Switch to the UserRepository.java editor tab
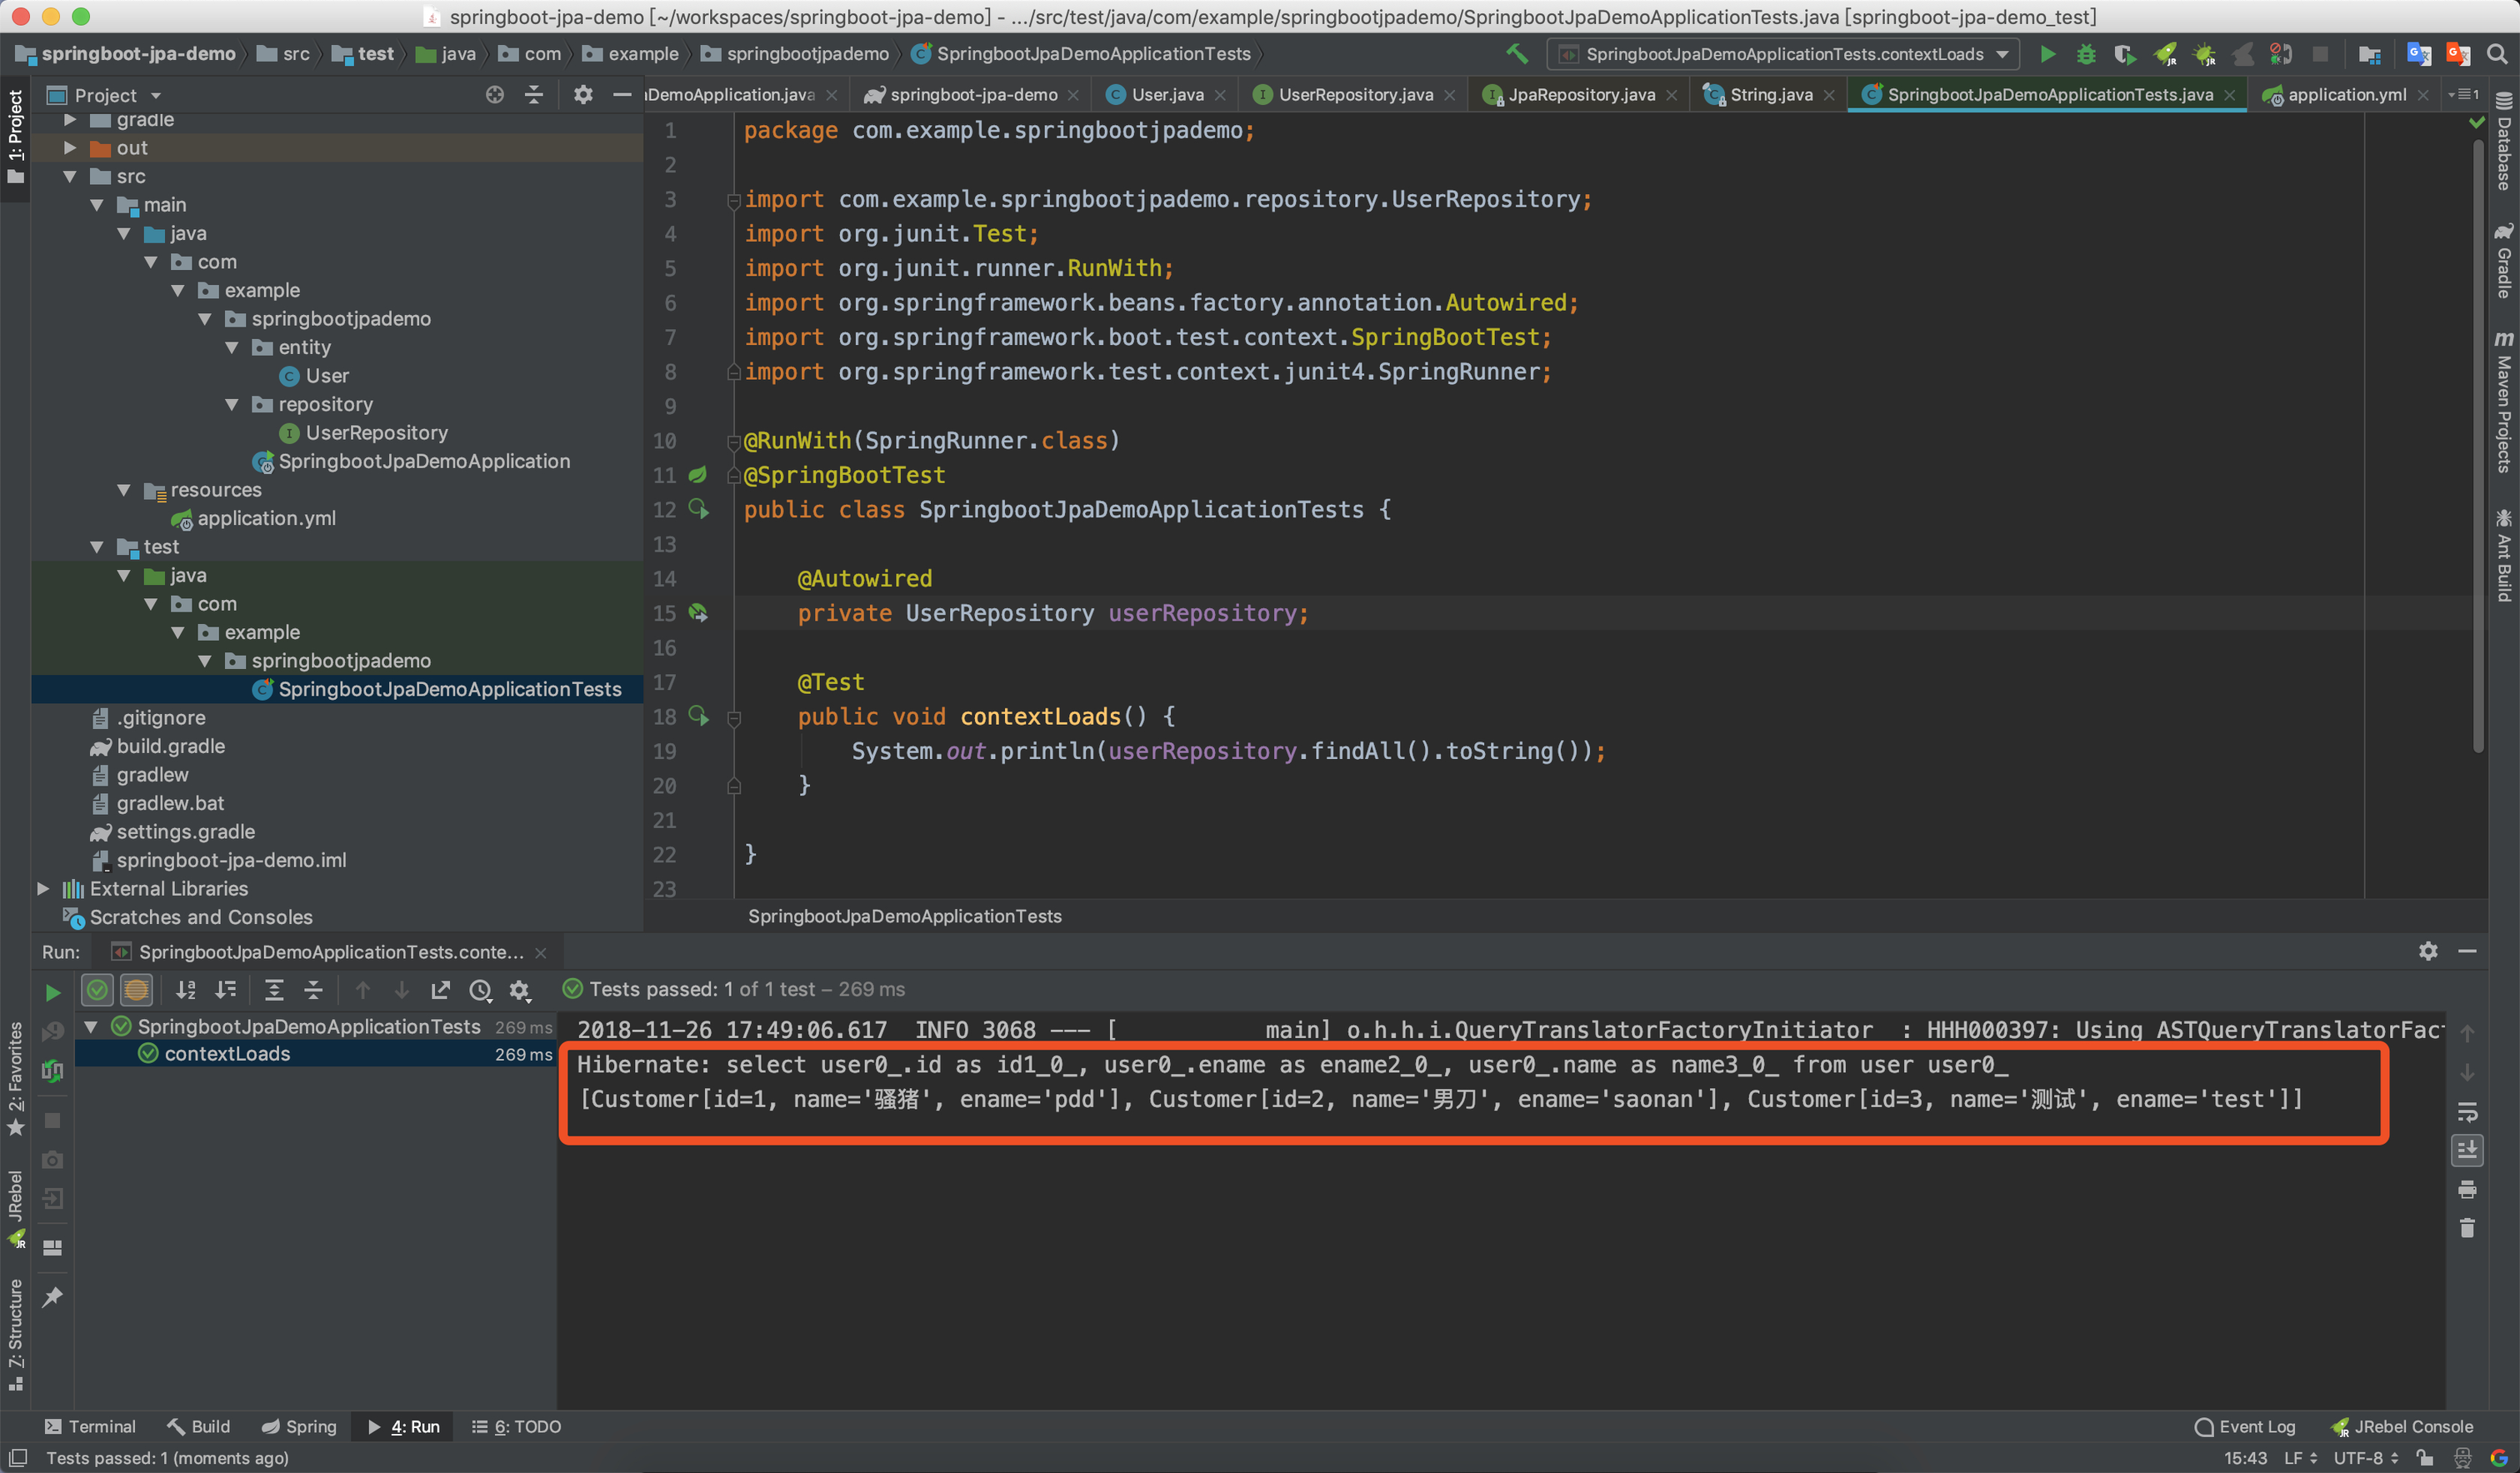This screenshot has width=2520, height=1473. (x=1354, y=95)
